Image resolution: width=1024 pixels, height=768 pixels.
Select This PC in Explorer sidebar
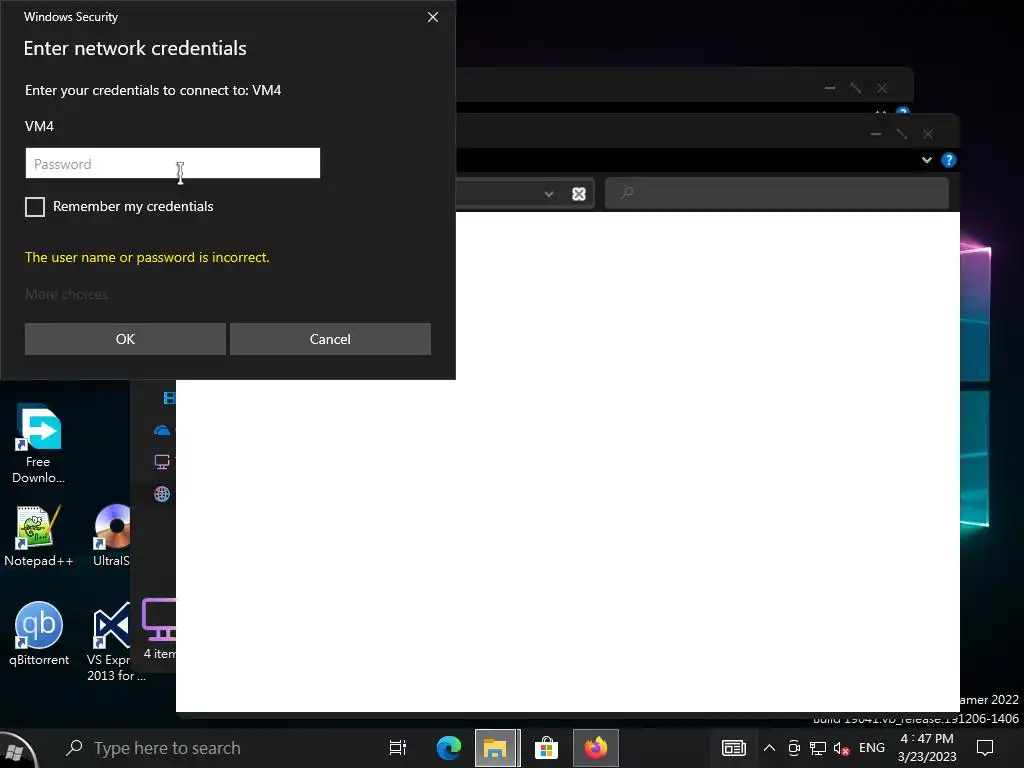pyautogui.click(x=162, y=462)
